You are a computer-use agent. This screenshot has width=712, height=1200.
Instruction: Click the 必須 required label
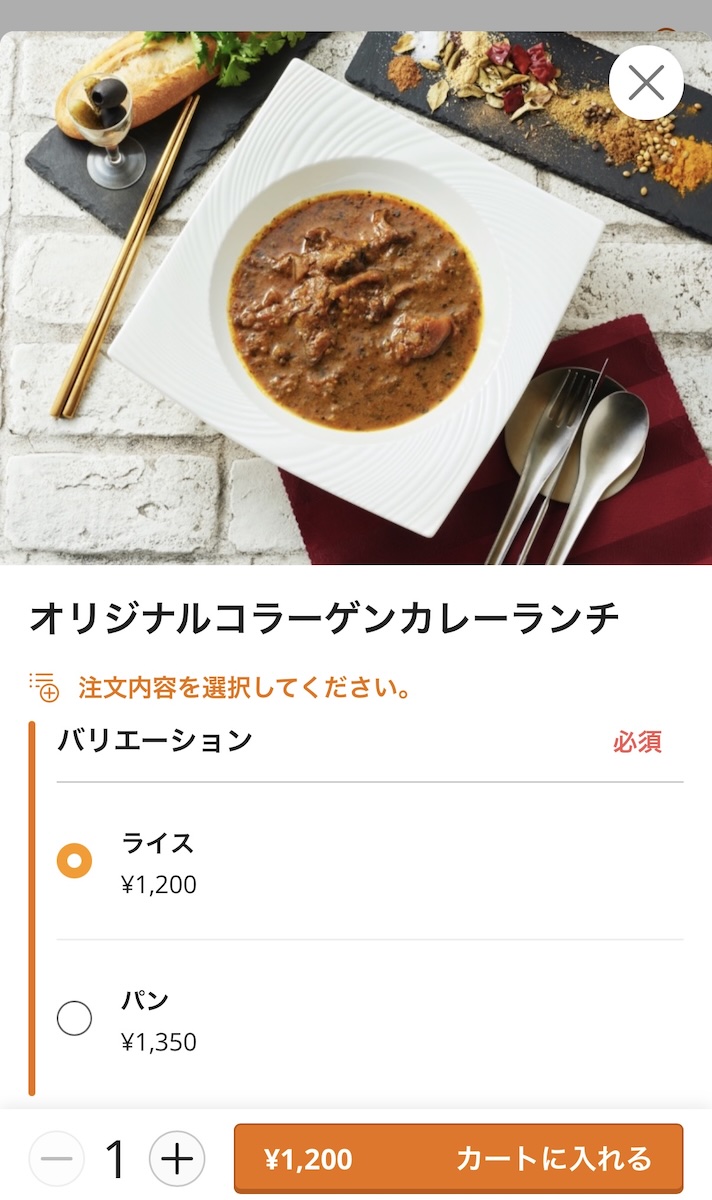coord(637,742)
